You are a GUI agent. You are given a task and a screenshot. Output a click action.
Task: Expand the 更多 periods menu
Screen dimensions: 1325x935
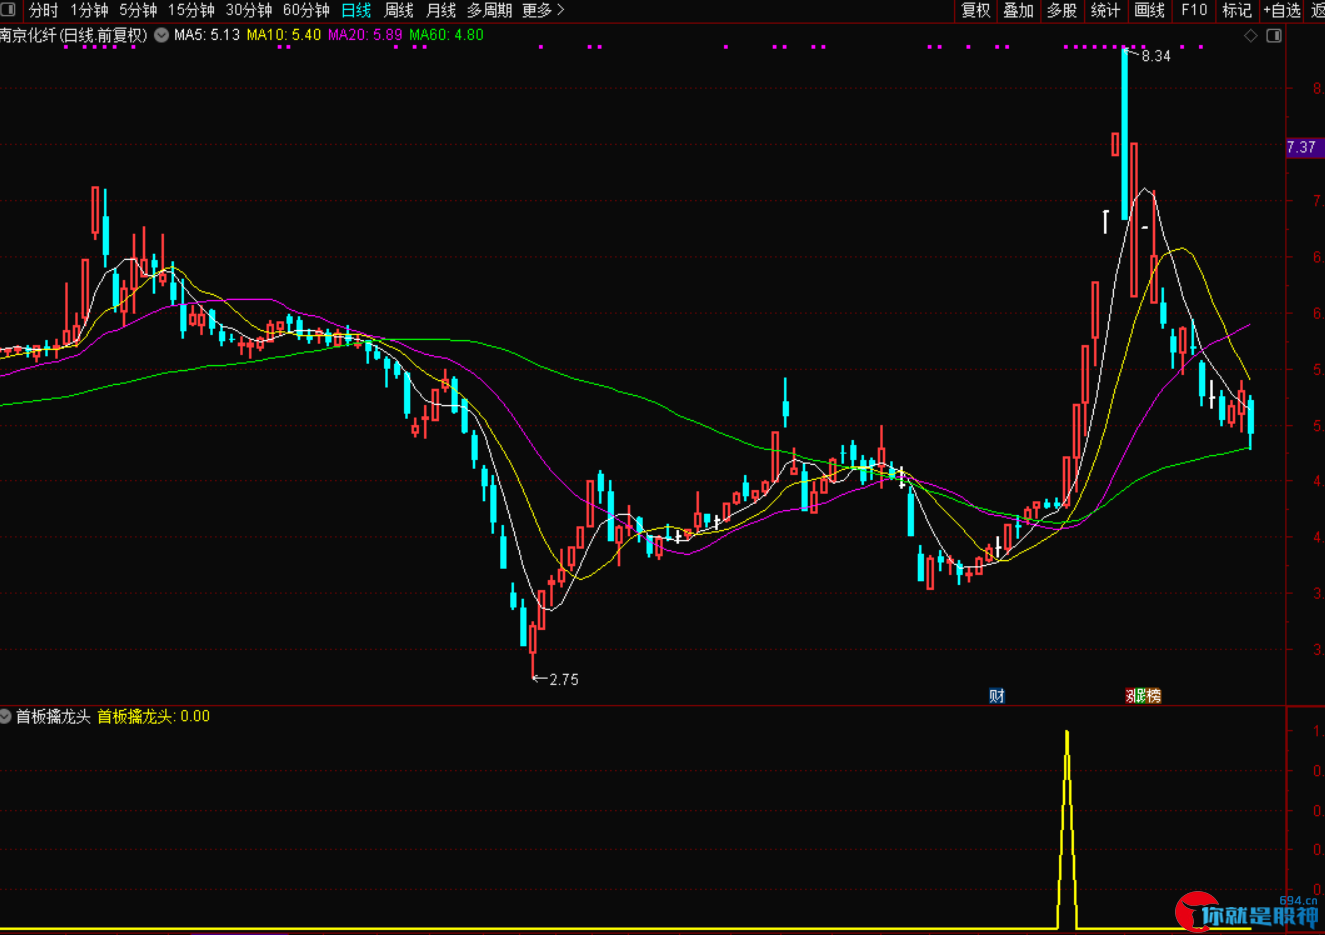543,10
